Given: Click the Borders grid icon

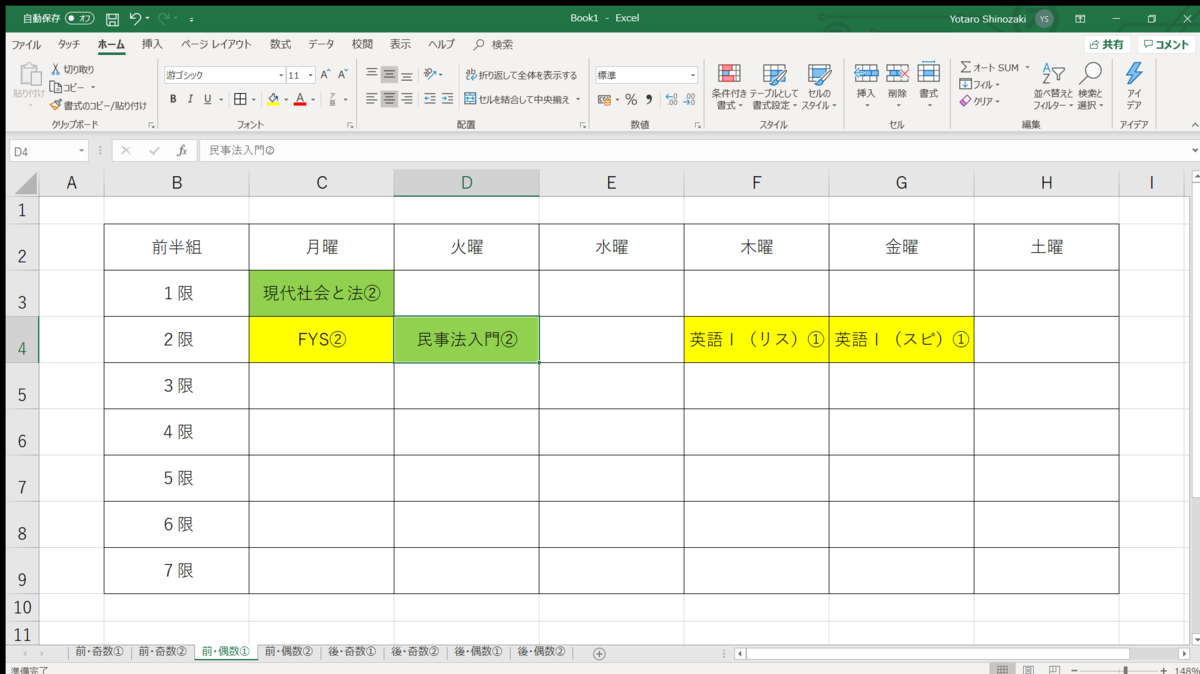Looking at the screenshot, I should (x=240, y=99).
